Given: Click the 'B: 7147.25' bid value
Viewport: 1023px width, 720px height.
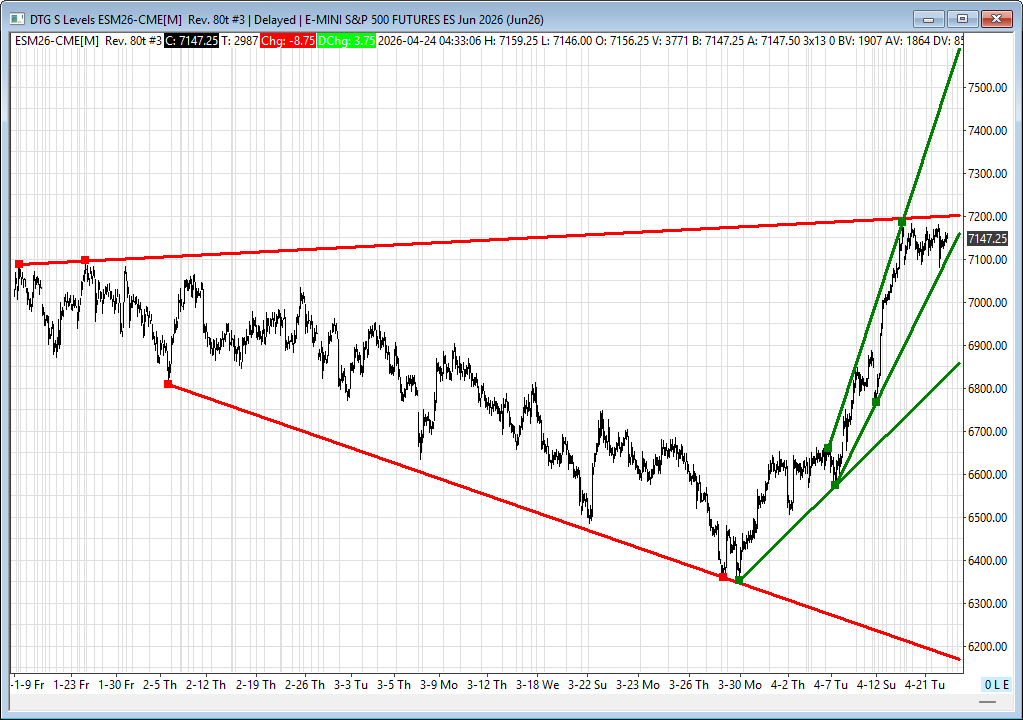Looking at the screenshot, I should [x=718, y=40].
